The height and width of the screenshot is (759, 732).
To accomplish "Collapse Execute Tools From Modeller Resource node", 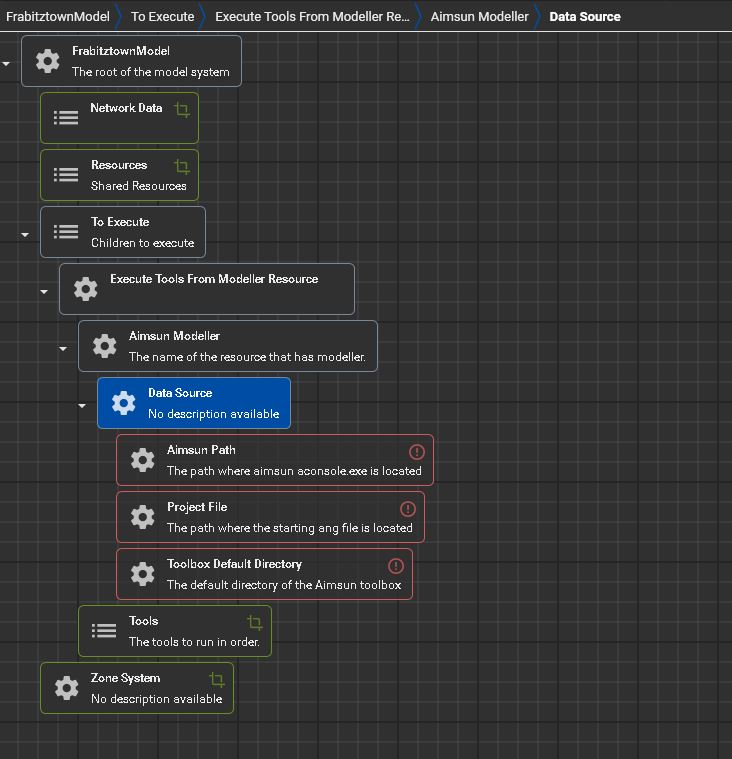I will click(x=44, y=292).
